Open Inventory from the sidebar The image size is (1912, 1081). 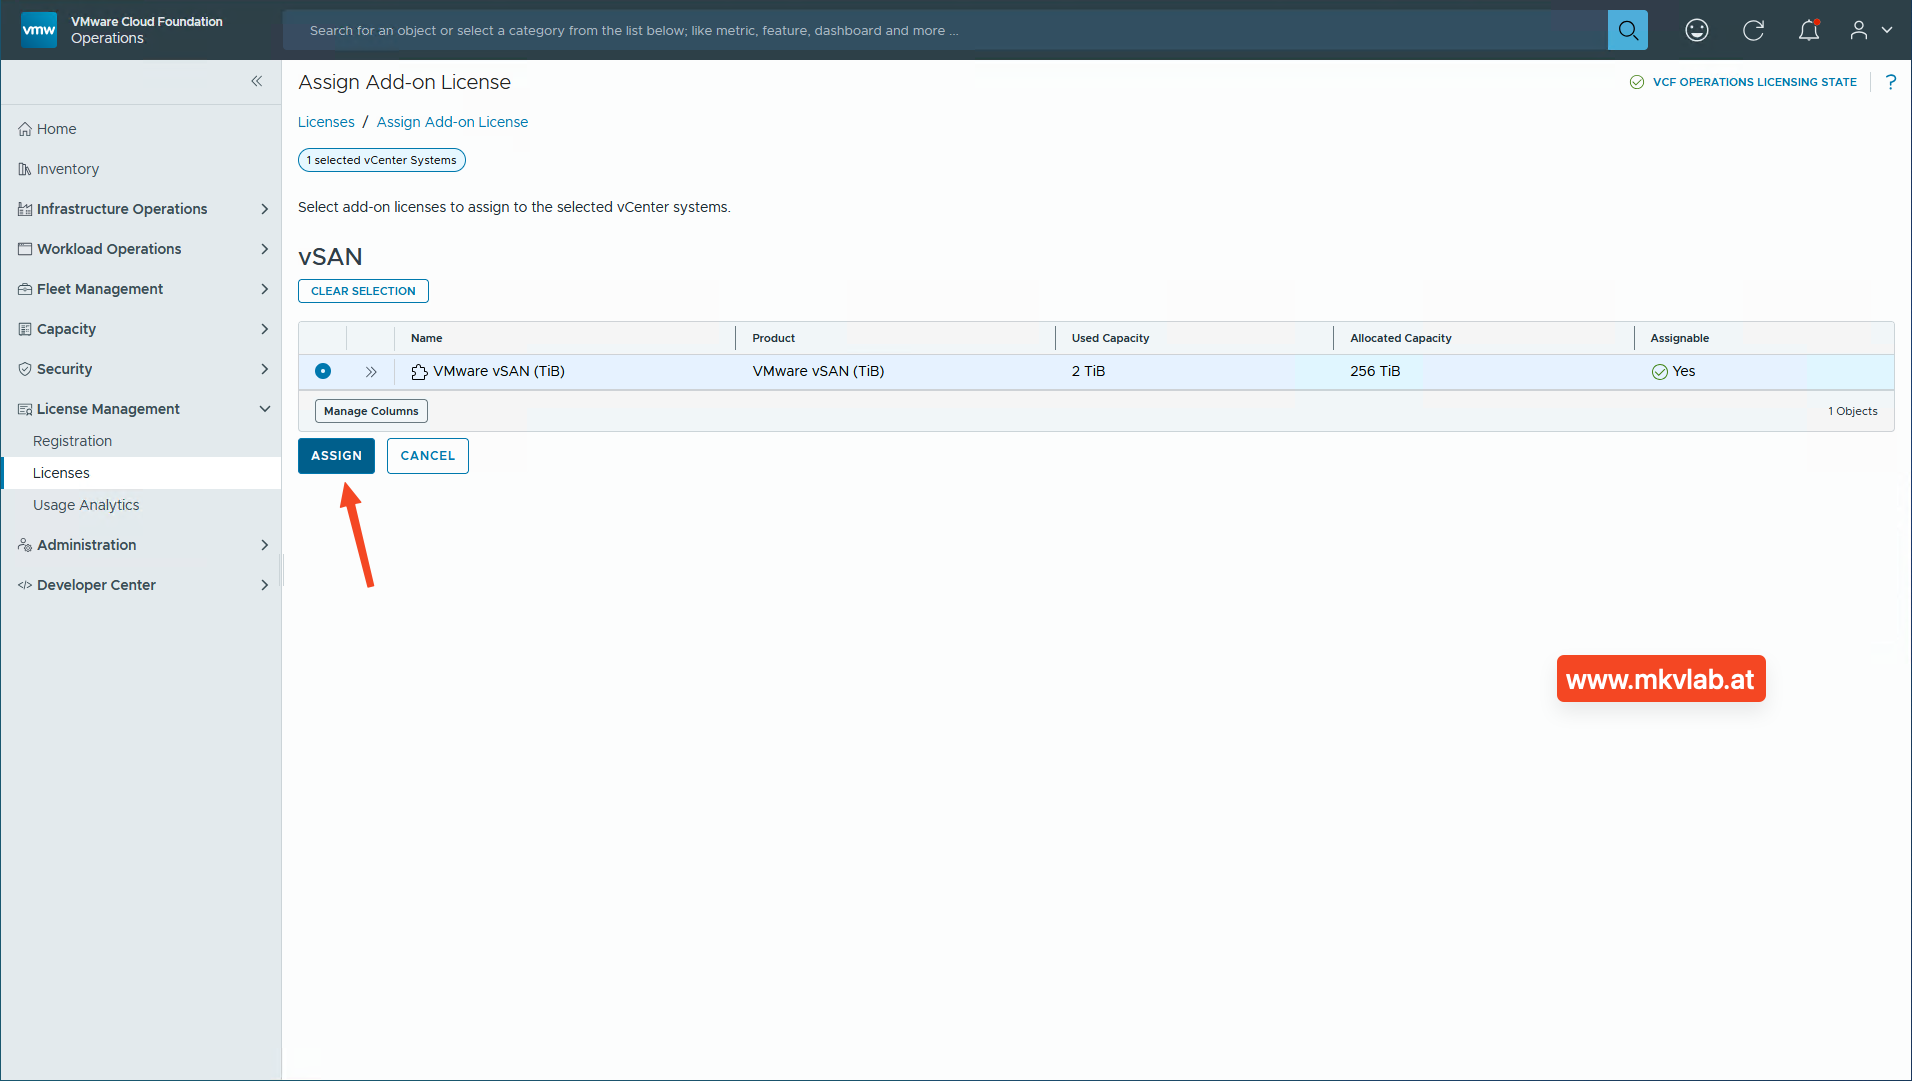tap(67, 168)
